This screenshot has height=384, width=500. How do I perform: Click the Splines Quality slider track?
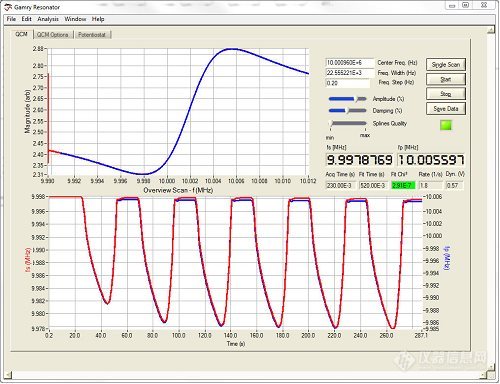348,123
